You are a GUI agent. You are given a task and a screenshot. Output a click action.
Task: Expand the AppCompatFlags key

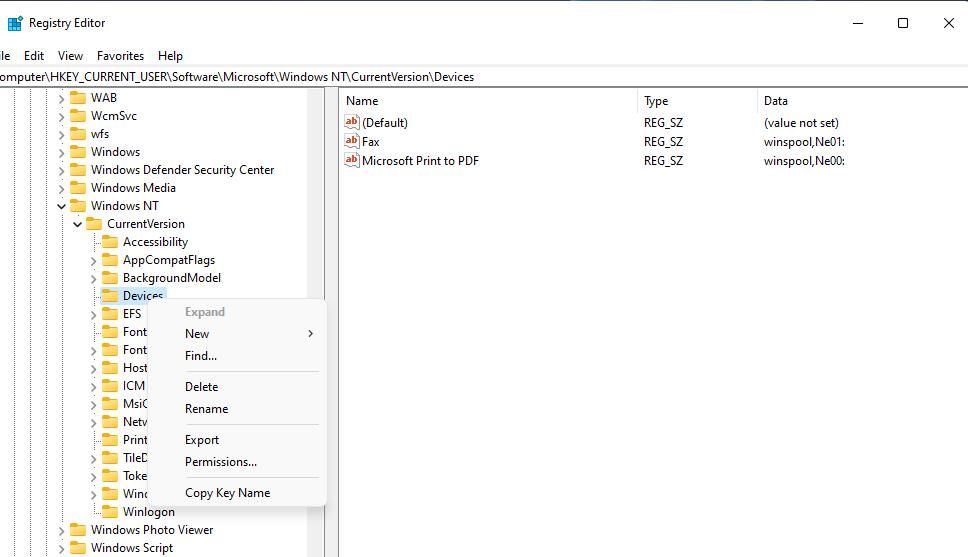pos(93,261)
